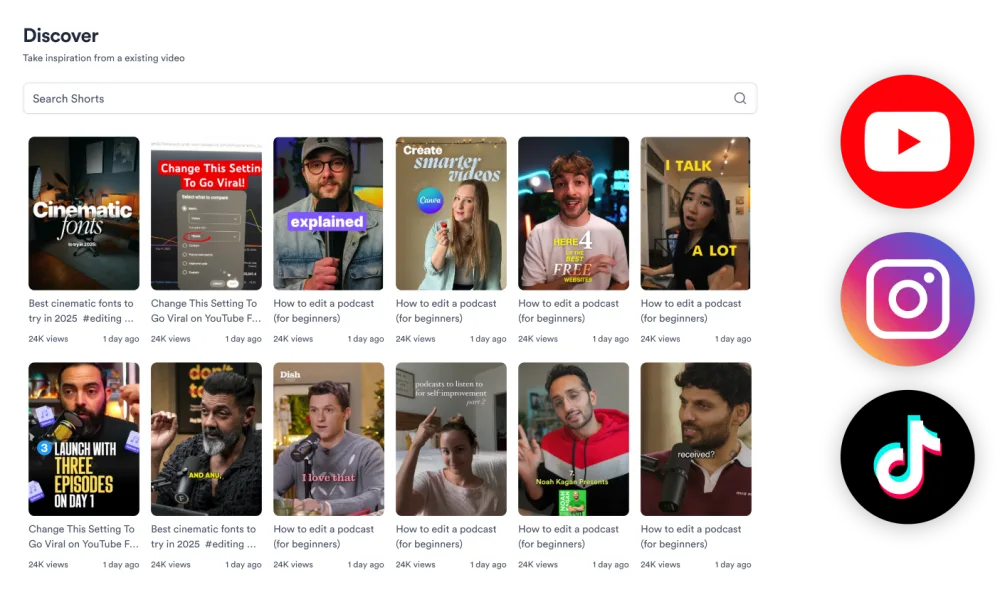The image size is (1000, 600).
Task: Open the red-banner 'To Go Viral!' settings-screen thumbnail
Action: coord(206,214)
